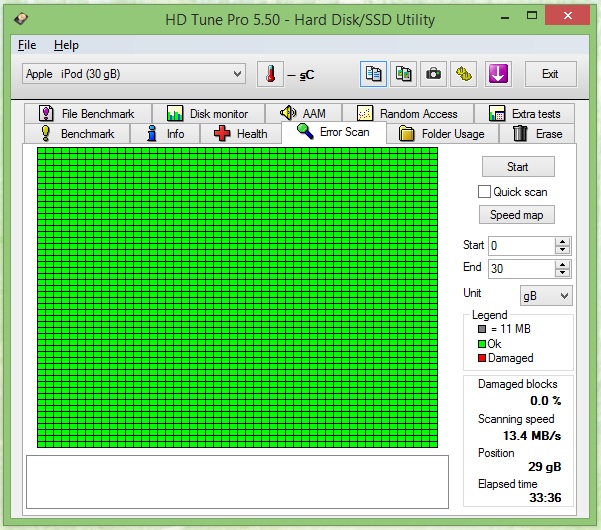
Task: Click inside the End position field
Action: (x=521, y=269)
